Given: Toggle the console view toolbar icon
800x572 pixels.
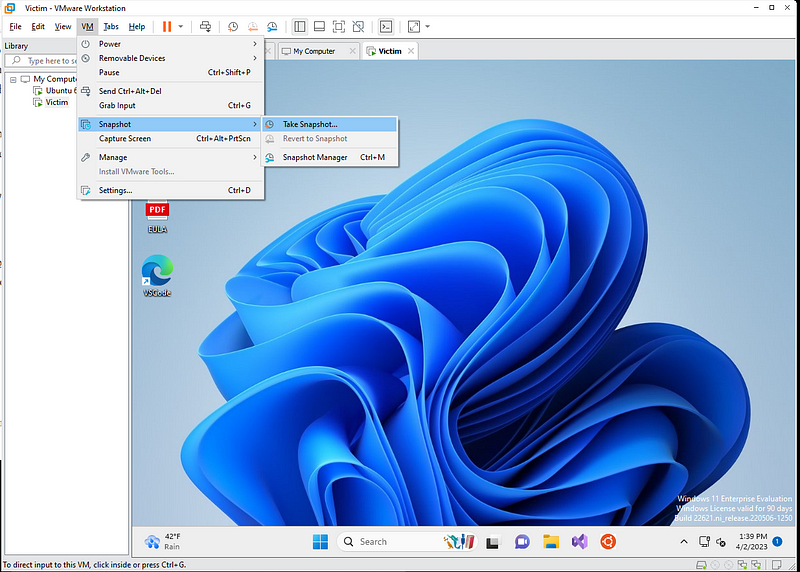Looking at the screenshot, I should click(x=386, y=27).
